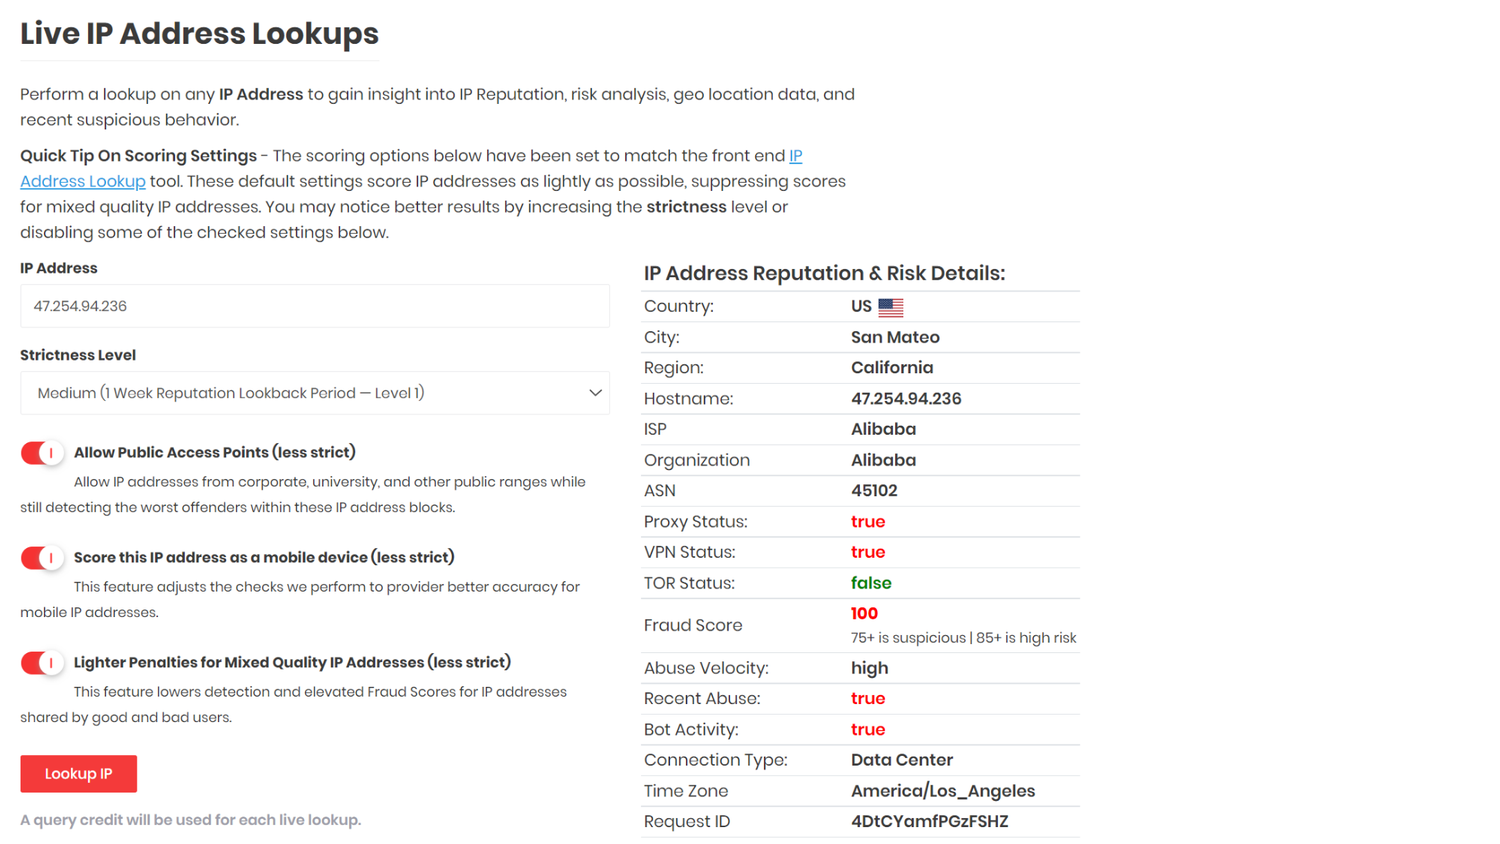Screen dimensions: 1500x844
Task: Click the Live IP Address Lookups heading
Action: coord(199,33)
